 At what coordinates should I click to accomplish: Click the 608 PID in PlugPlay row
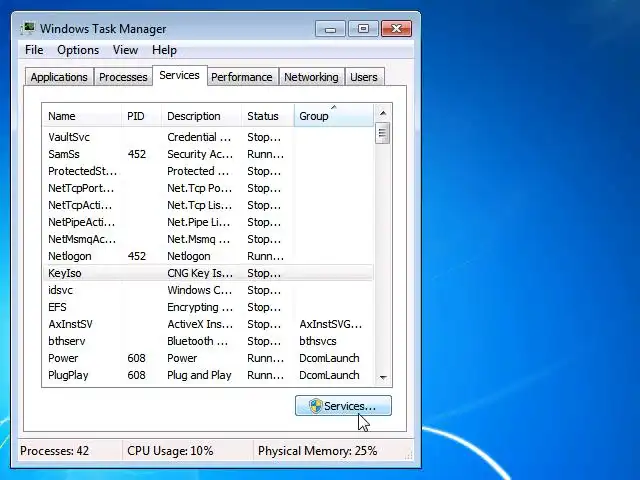pos(136,375)
